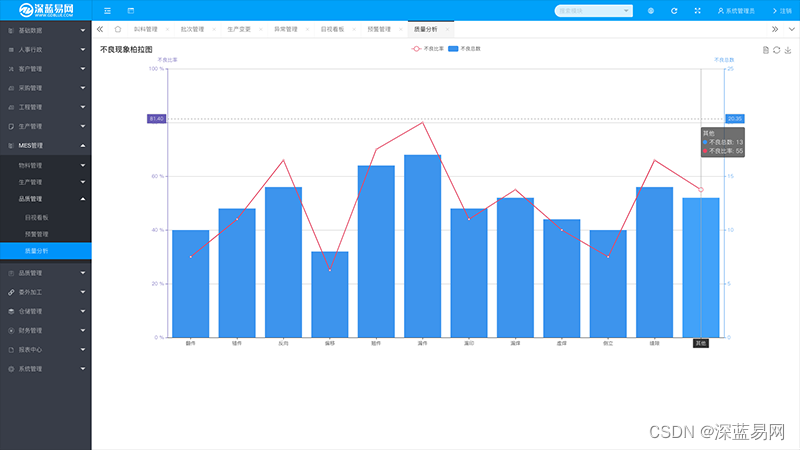
Task: Toggle 不良比率 line series in legend
Action: [x=427, y=48]
